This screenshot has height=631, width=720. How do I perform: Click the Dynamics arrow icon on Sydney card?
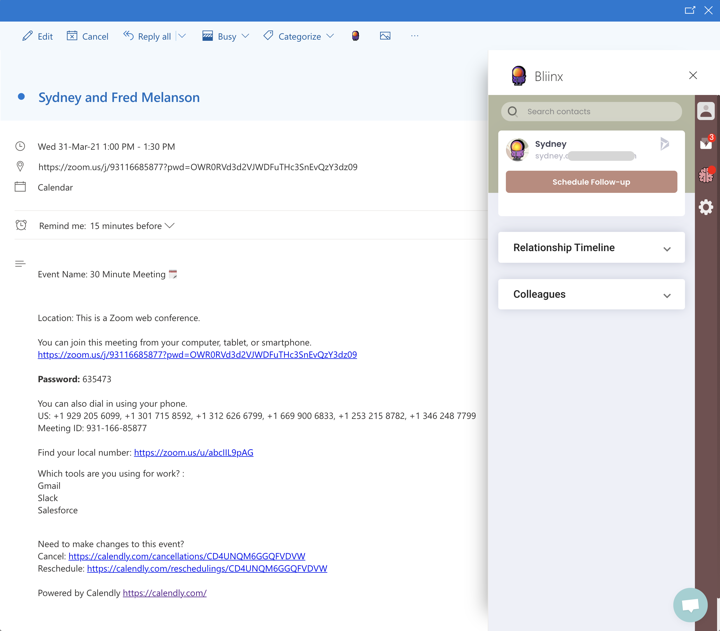tap(664, 144)
